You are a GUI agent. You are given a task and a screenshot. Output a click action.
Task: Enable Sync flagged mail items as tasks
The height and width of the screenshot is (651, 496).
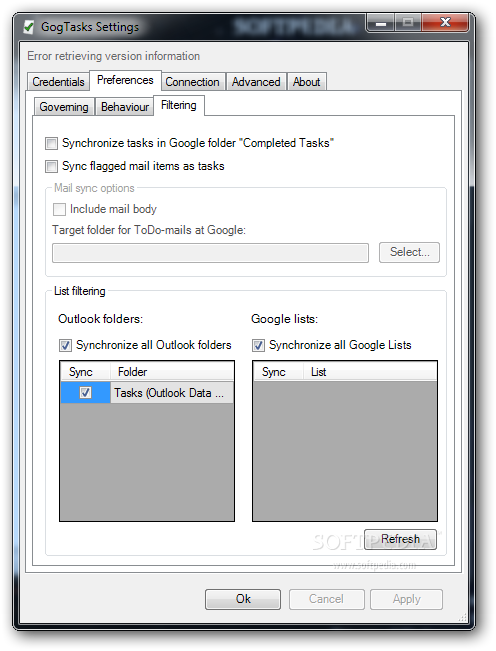coord(51,166)
